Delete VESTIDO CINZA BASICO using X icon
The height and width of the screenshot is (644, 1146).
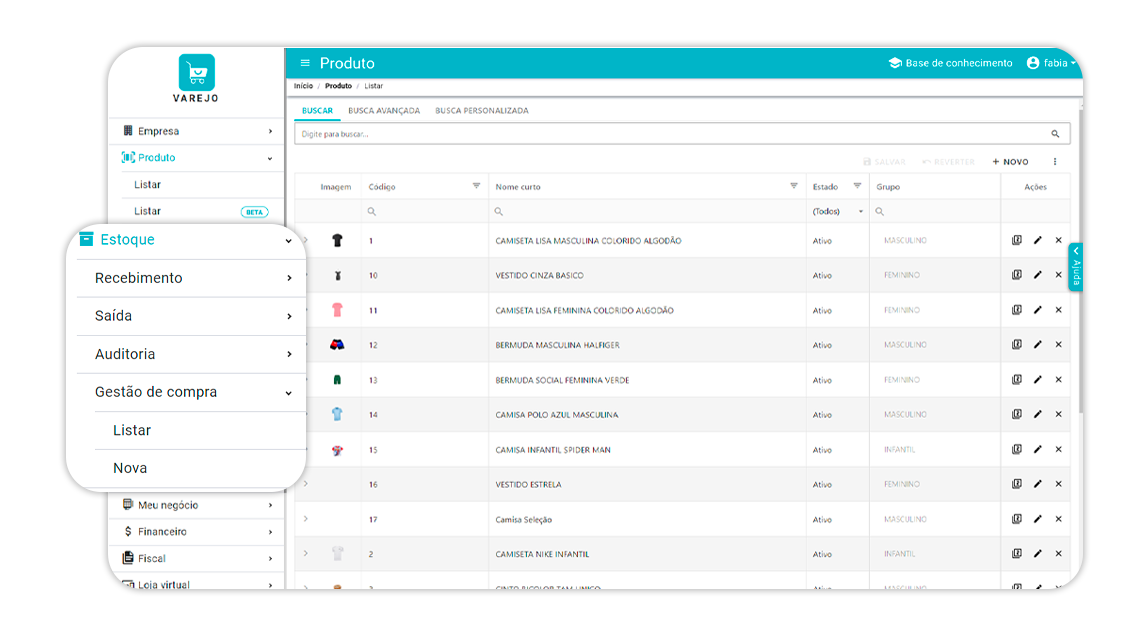pyautogui.click(x=1058, y=275)
